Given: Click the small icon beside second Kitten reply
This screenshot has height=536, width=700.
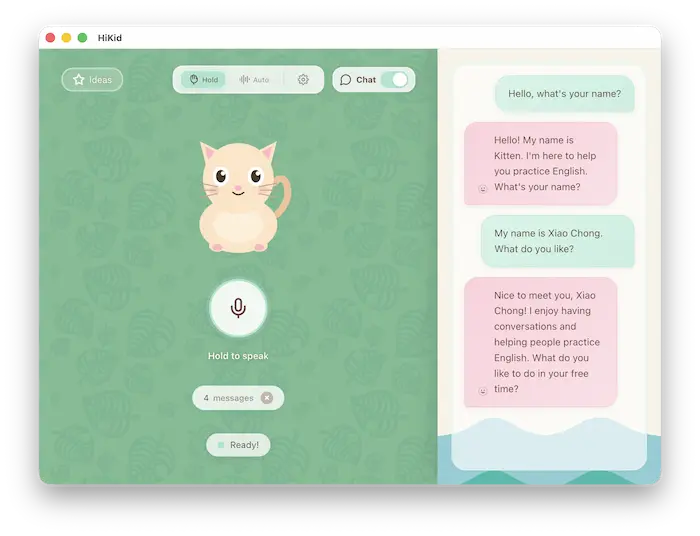Looking at the screenshot, I should tap(483, 391).
